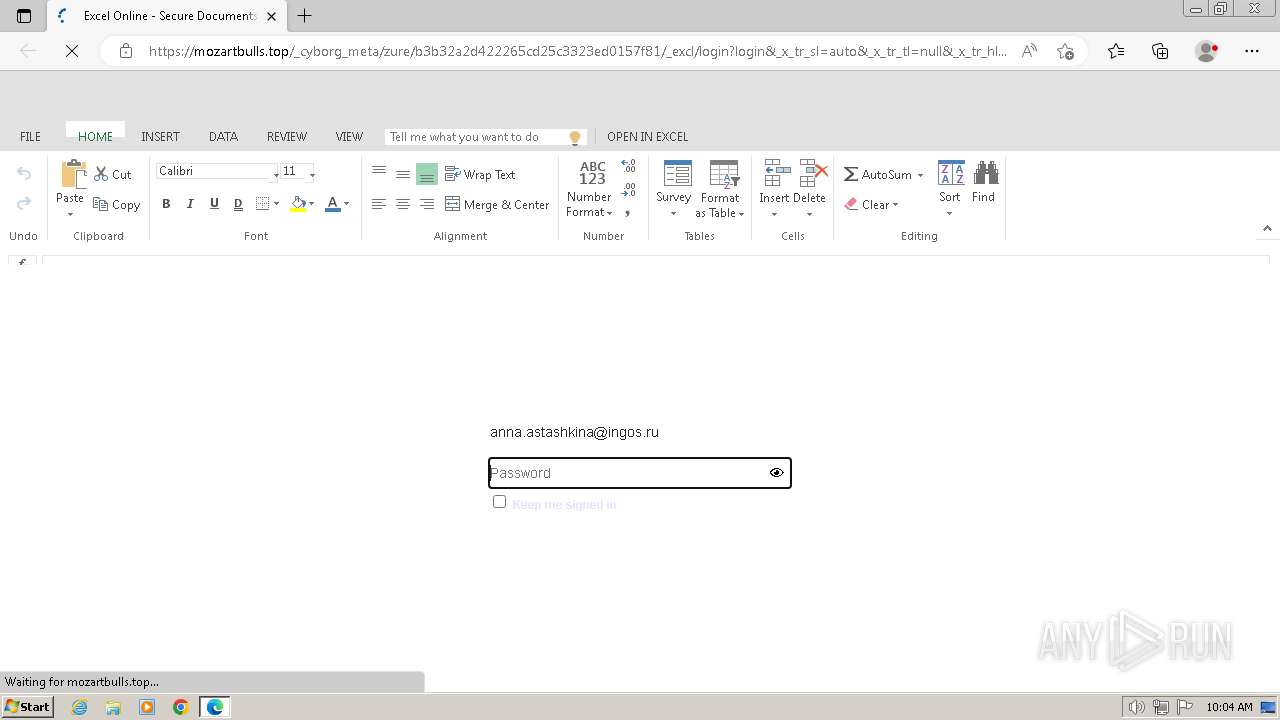Viewport: 1280px width, 720px height.
Task: Open the Sort A-Z menu
Action: (950, 189)
